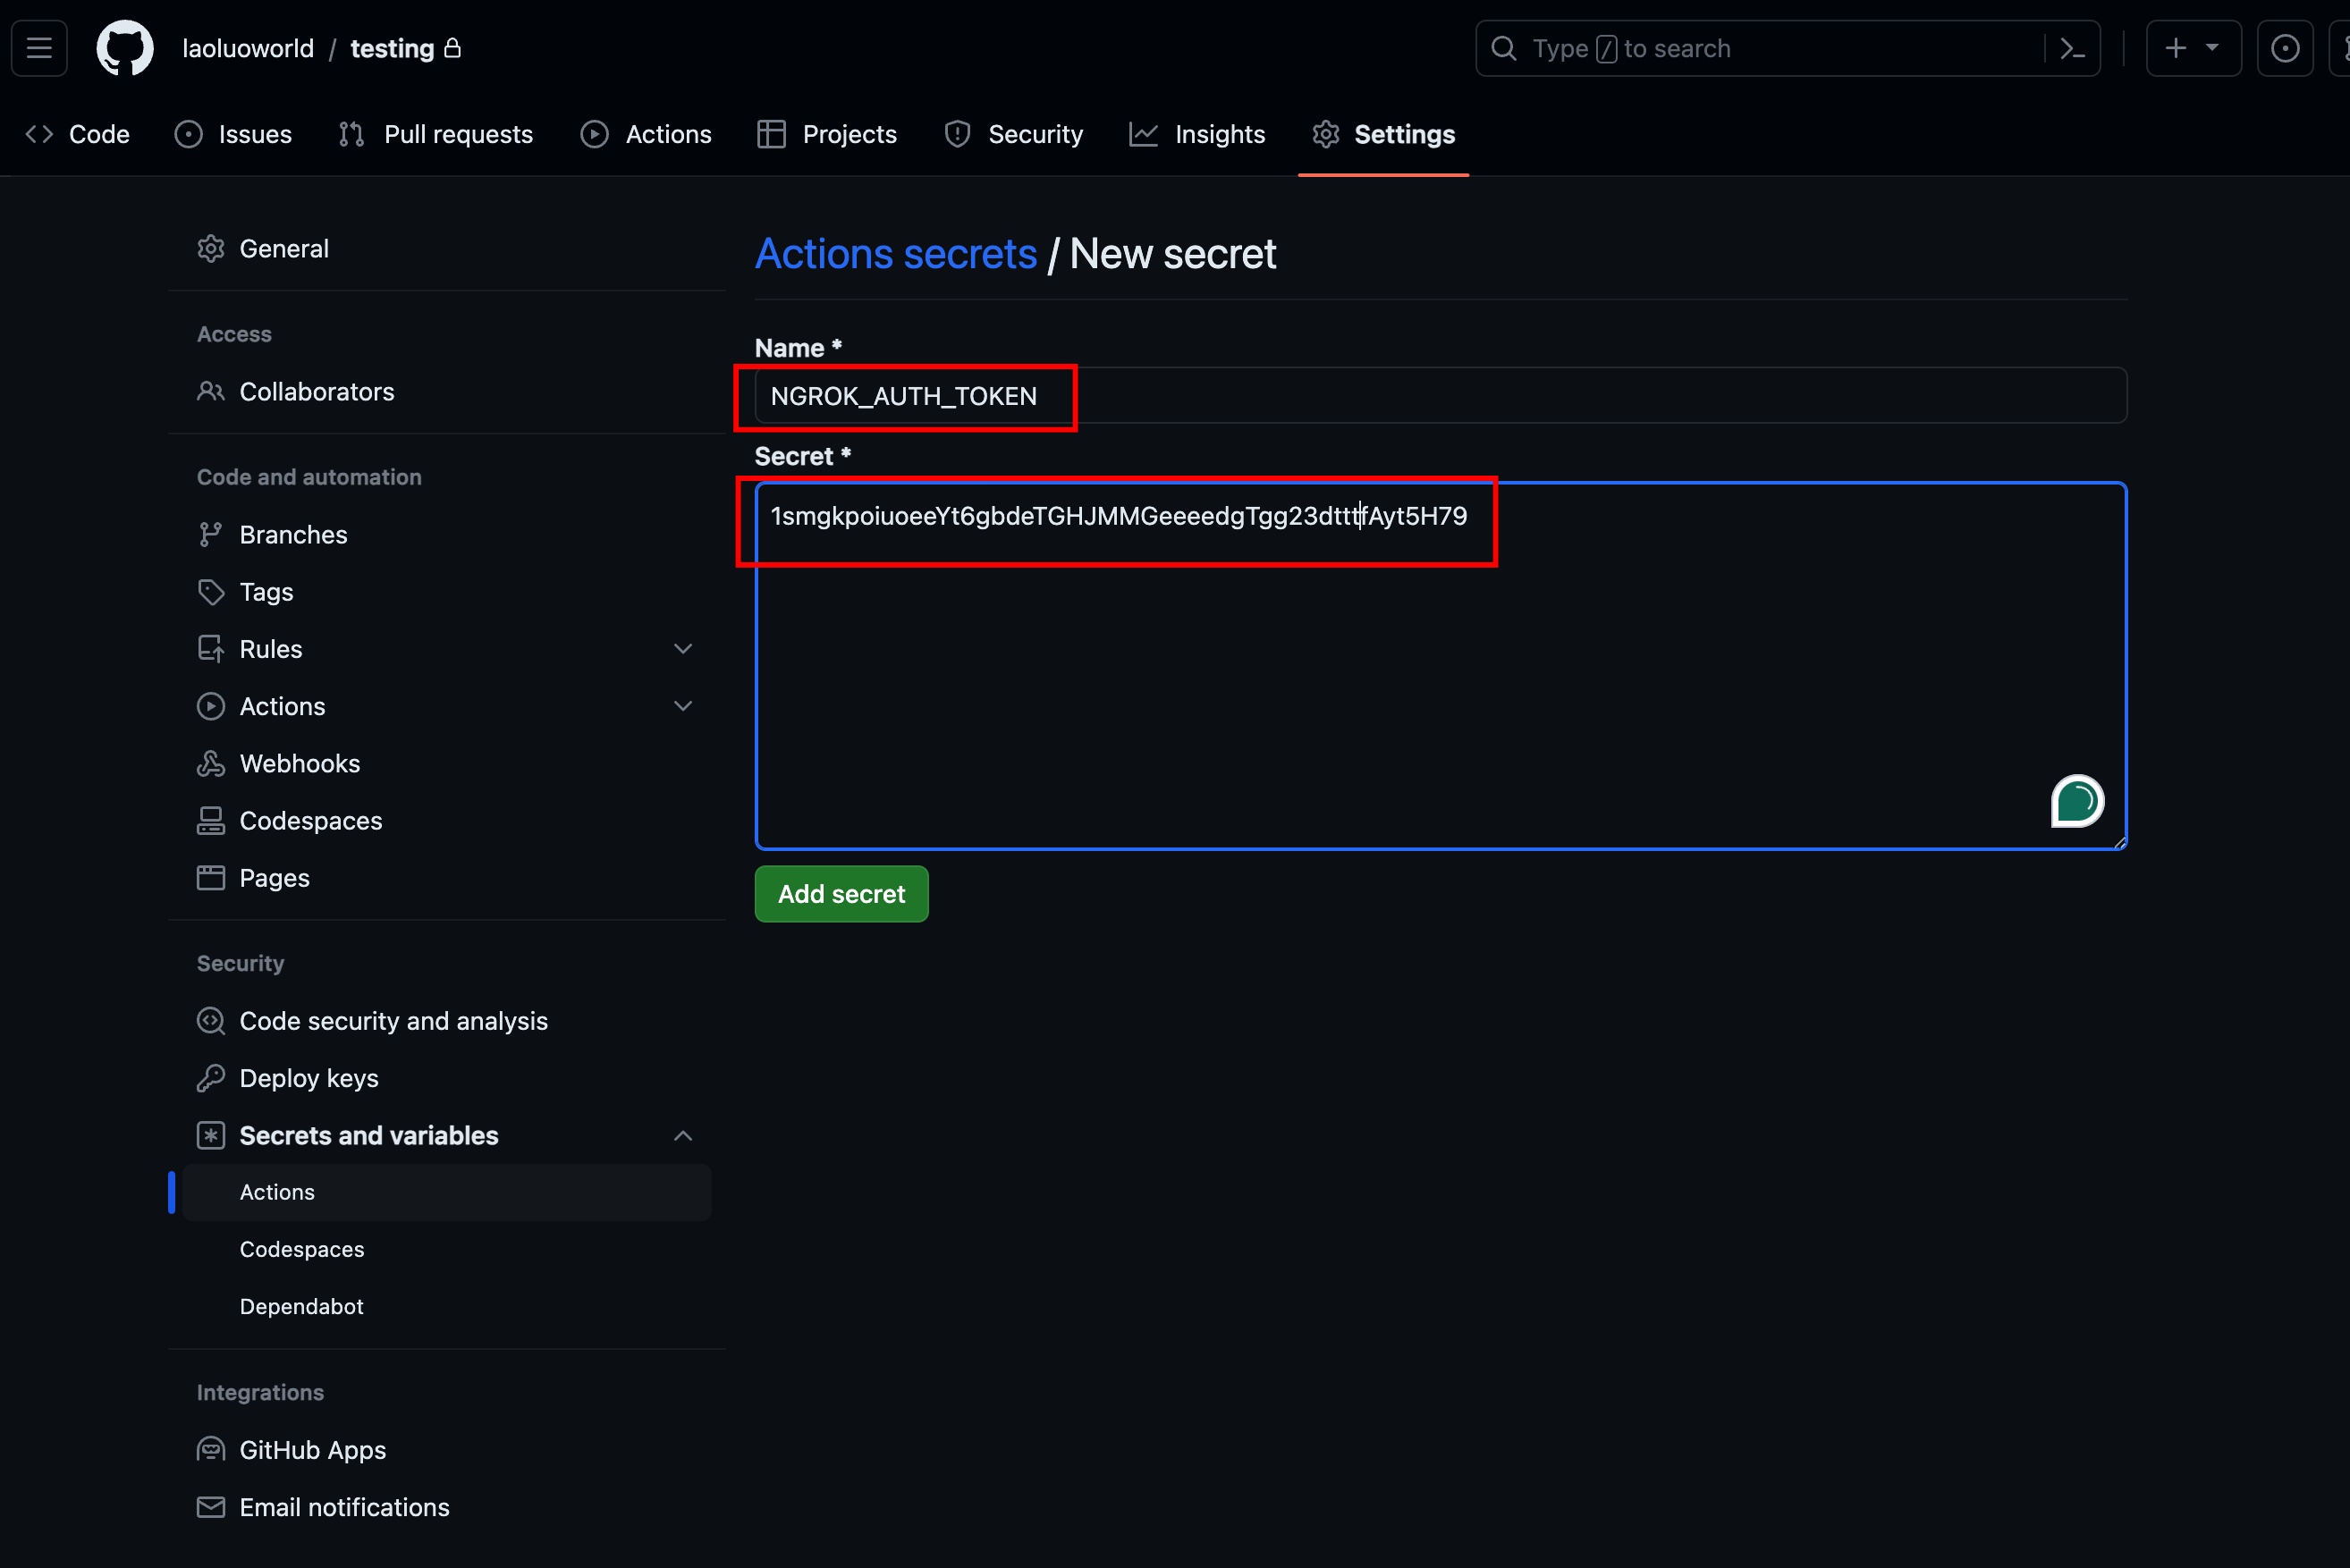Click the Deploy keys sidebar option
This screenshot has height=1568, width=2350.
pos(308,1078)
